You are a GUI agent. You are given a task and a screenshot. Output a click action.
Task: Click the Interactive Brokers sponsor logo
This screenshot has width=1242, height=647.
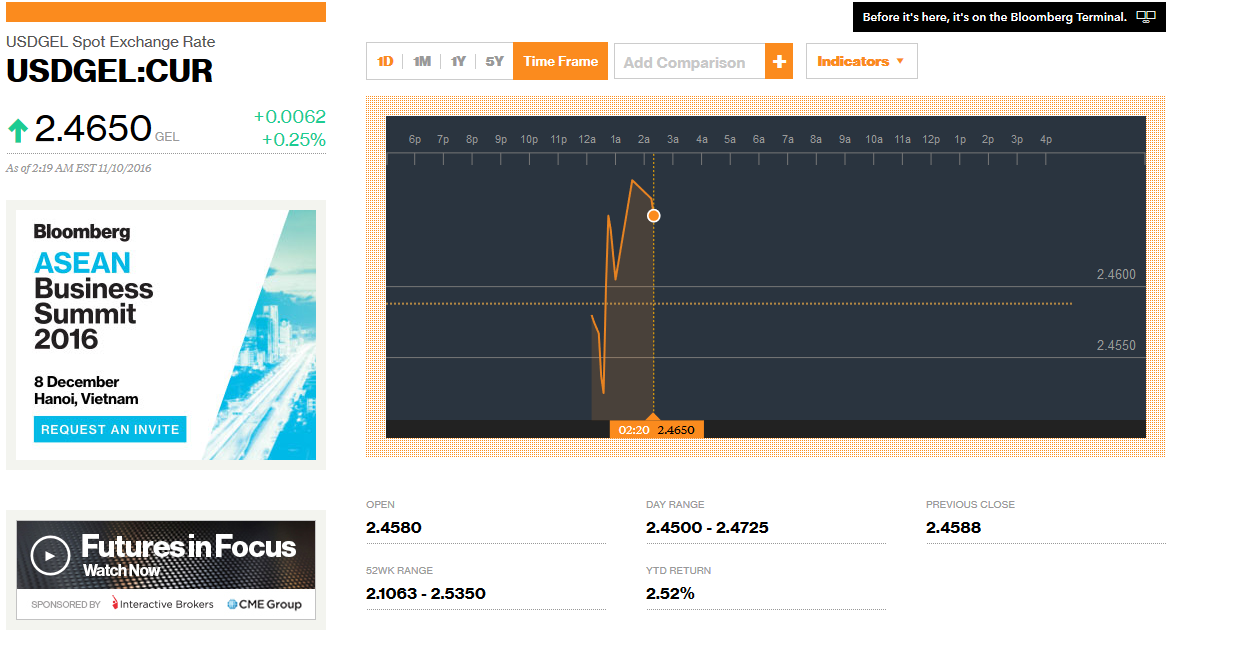162,604
